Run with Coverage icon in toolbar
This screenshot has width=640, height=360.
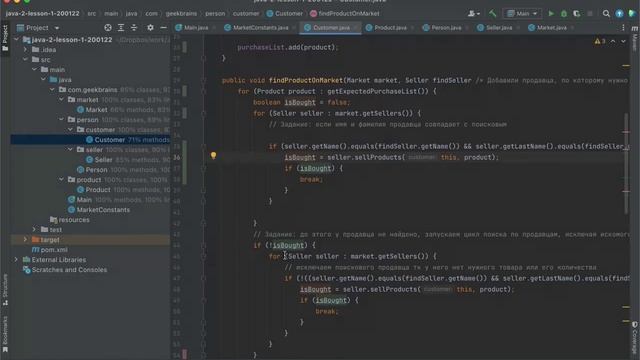coord(576,13)
